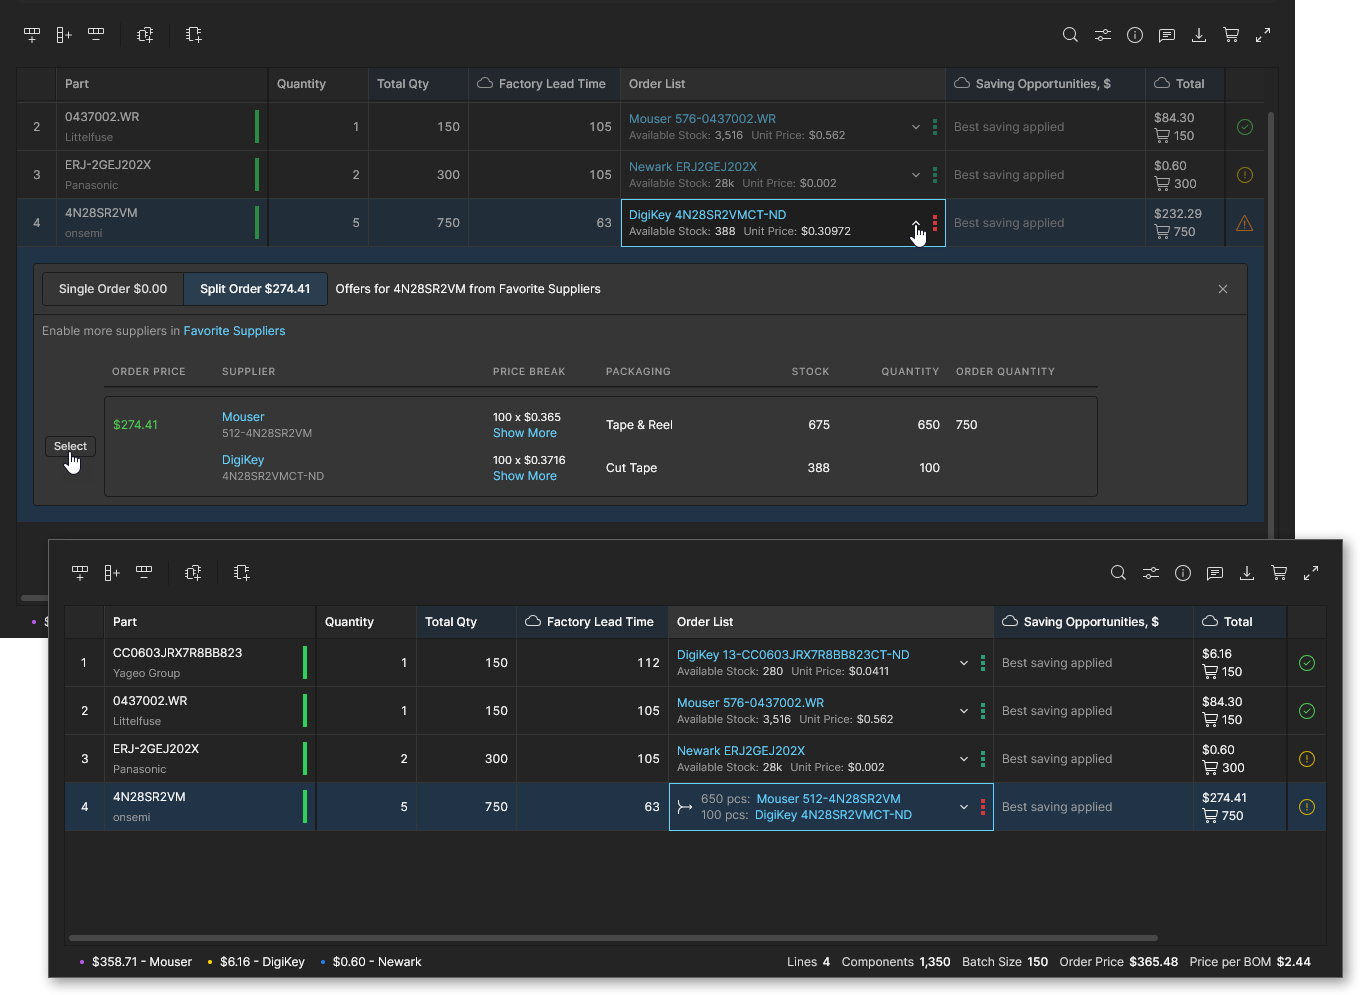Open the Favorite Suppliers link
The width and height of the screenshot is (1360, 995).
coord(234,331)
